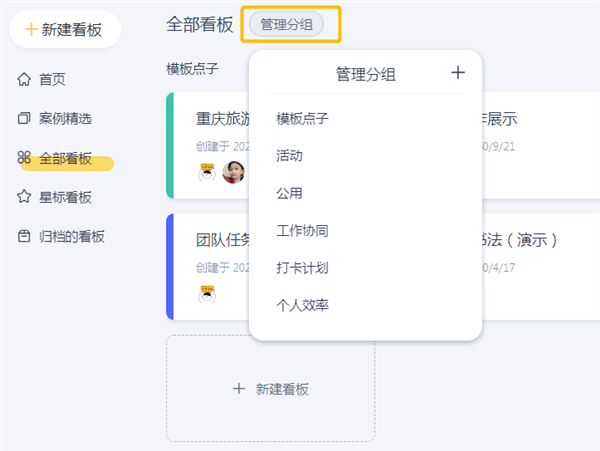Click the 归档的看板 archive box icon
Viewport: 600px width, 451px height.
(x=24, y=236)
